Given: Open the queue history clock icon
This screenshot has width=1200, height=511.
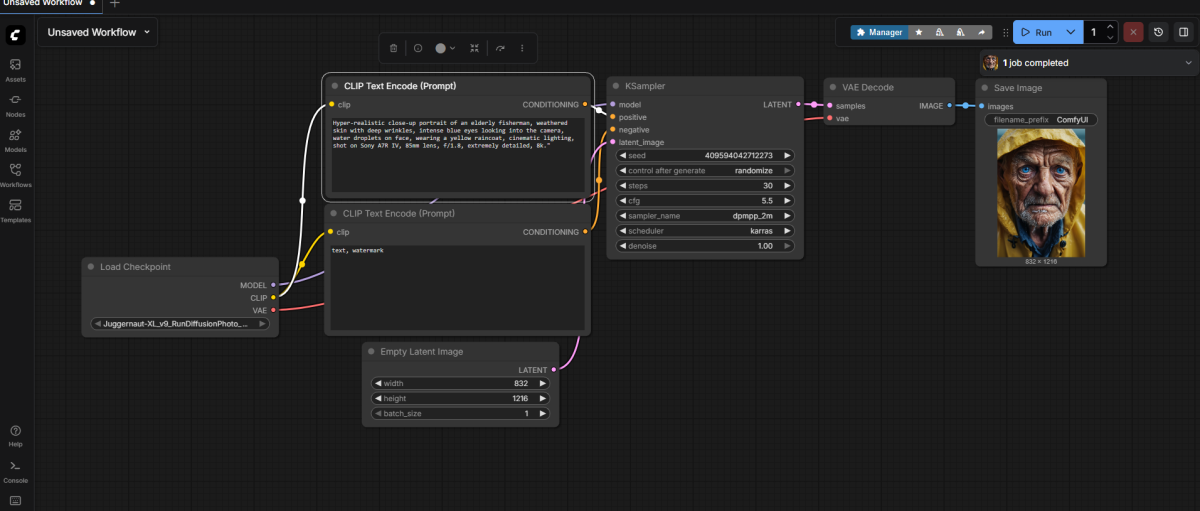Looking at the screenshot, I should tap(1158, 32).
